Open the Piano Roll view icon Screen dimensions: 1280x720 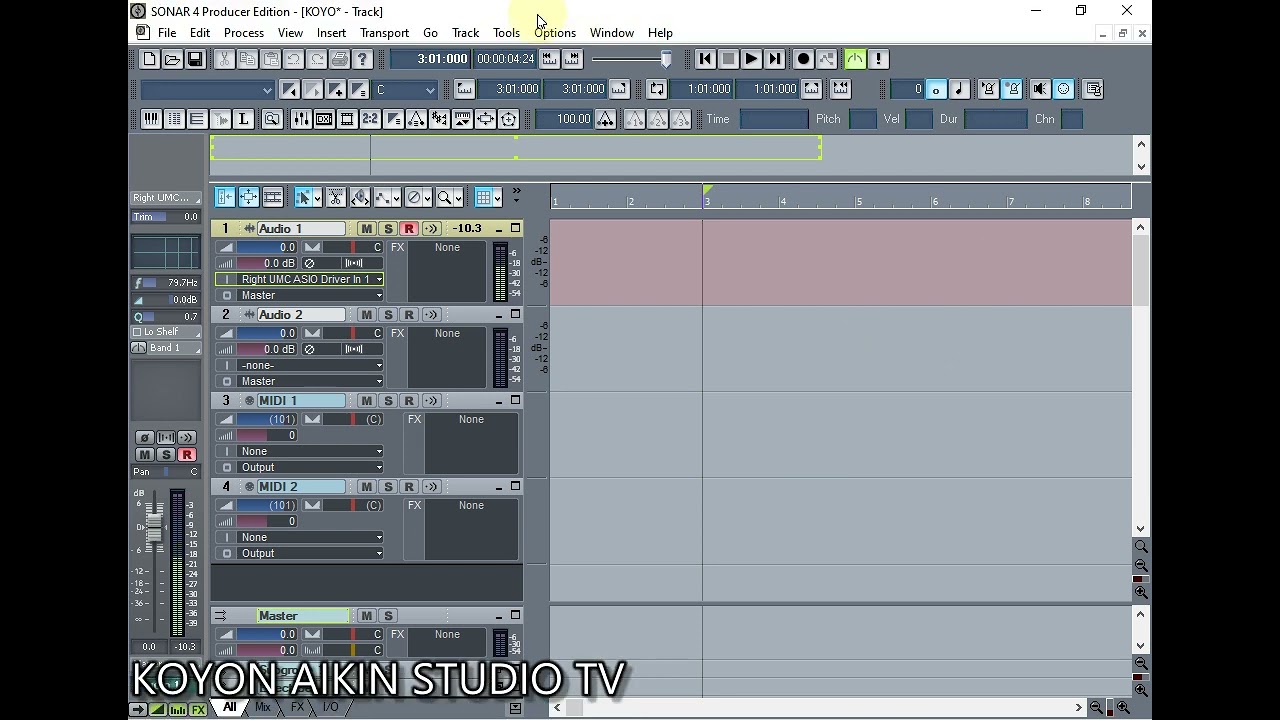tap(150, 119)
